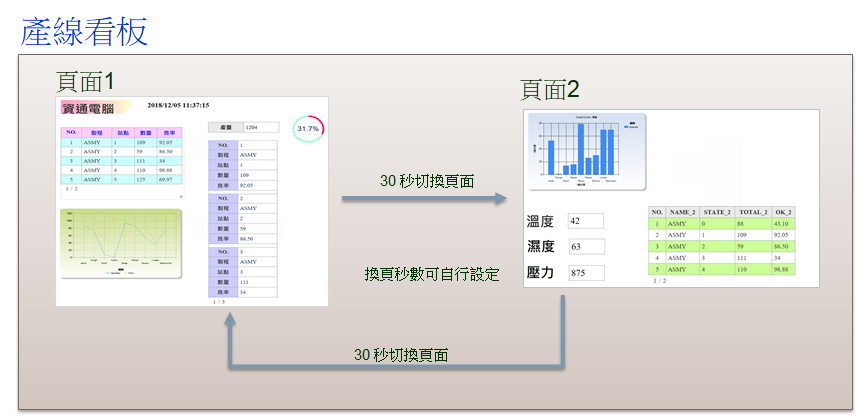
Task: Click the 壓力 input field showing 875
Action: pyautogui.click(x=585, y=273)
